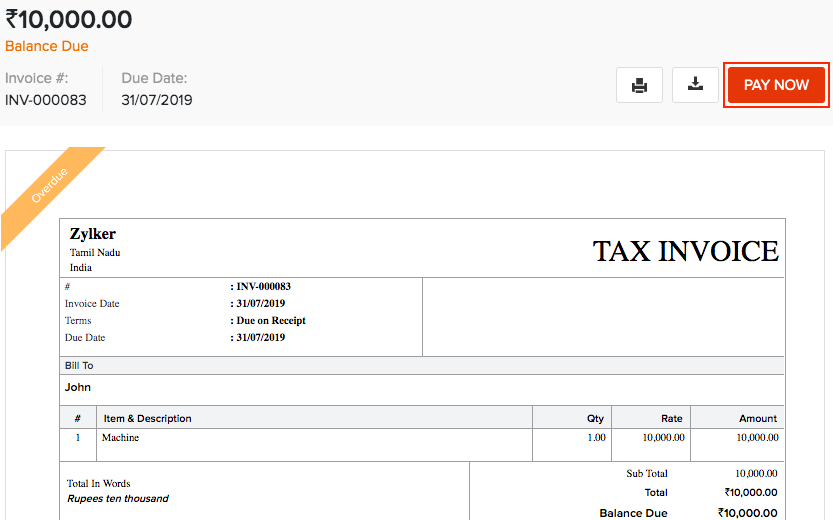Click the Item & Description column header
The image size is (833, 520).
click(147, 418)
